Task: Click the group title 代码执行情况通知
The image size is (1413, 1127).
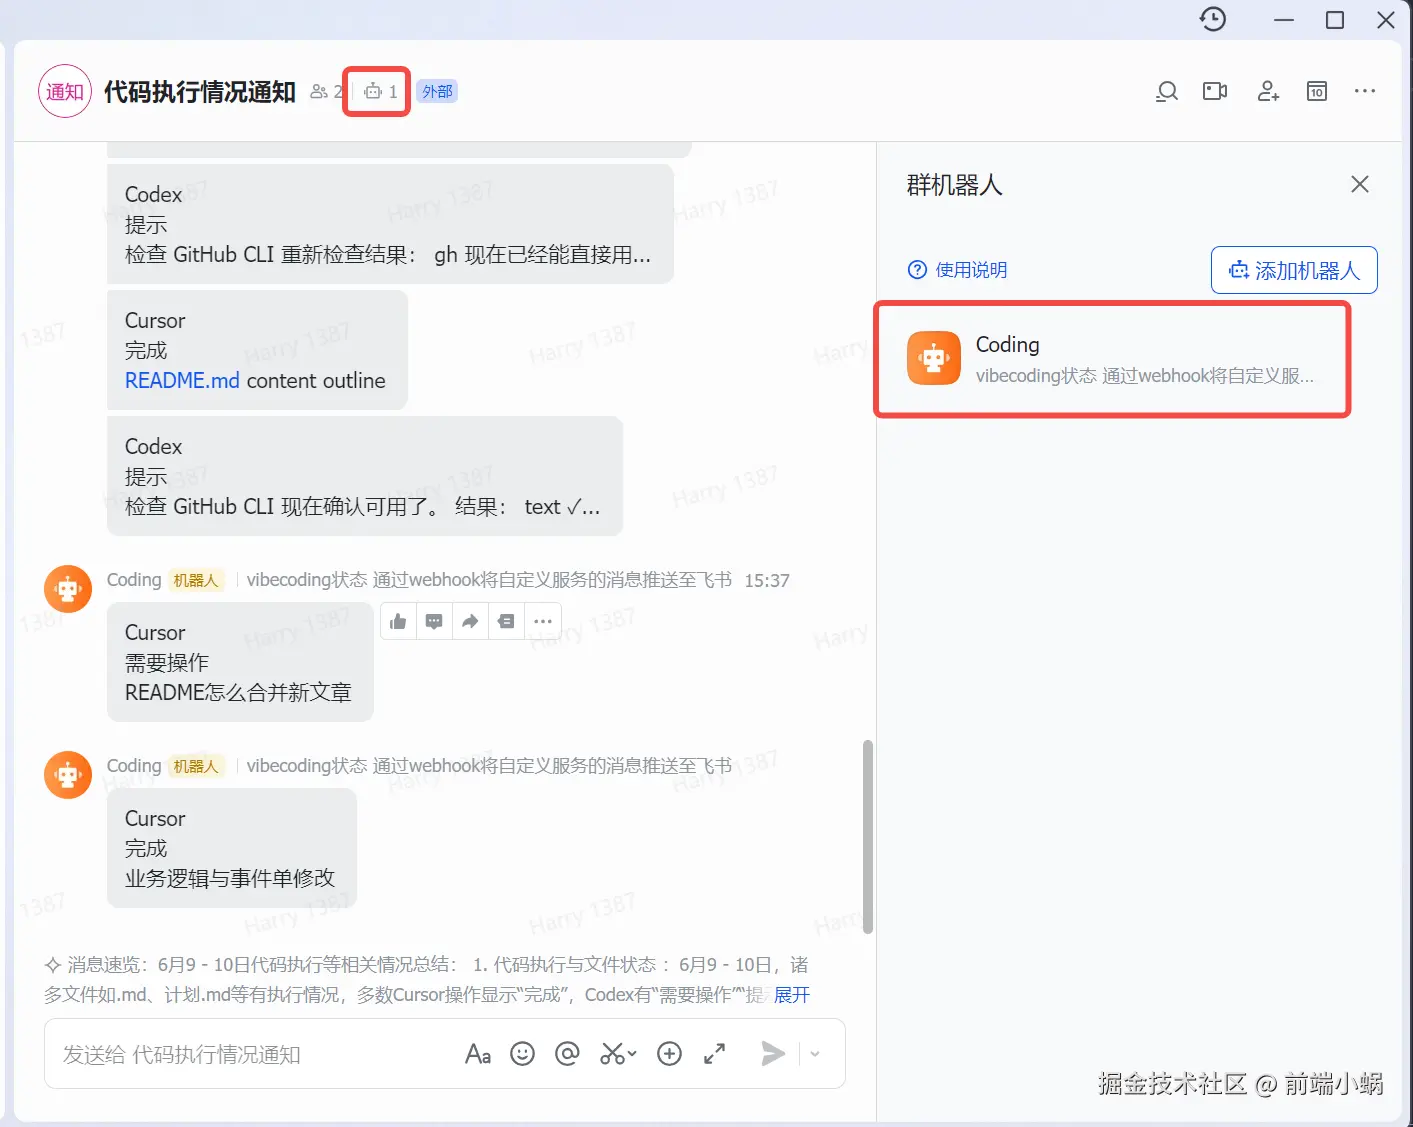Action: (200, 92)
